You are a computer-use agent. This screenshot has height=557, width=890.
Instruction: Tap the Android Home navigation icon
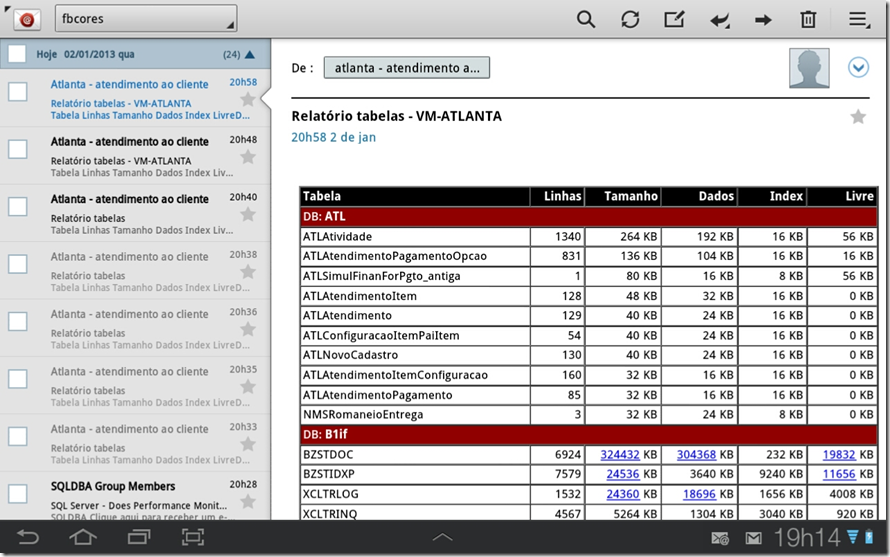83,537
